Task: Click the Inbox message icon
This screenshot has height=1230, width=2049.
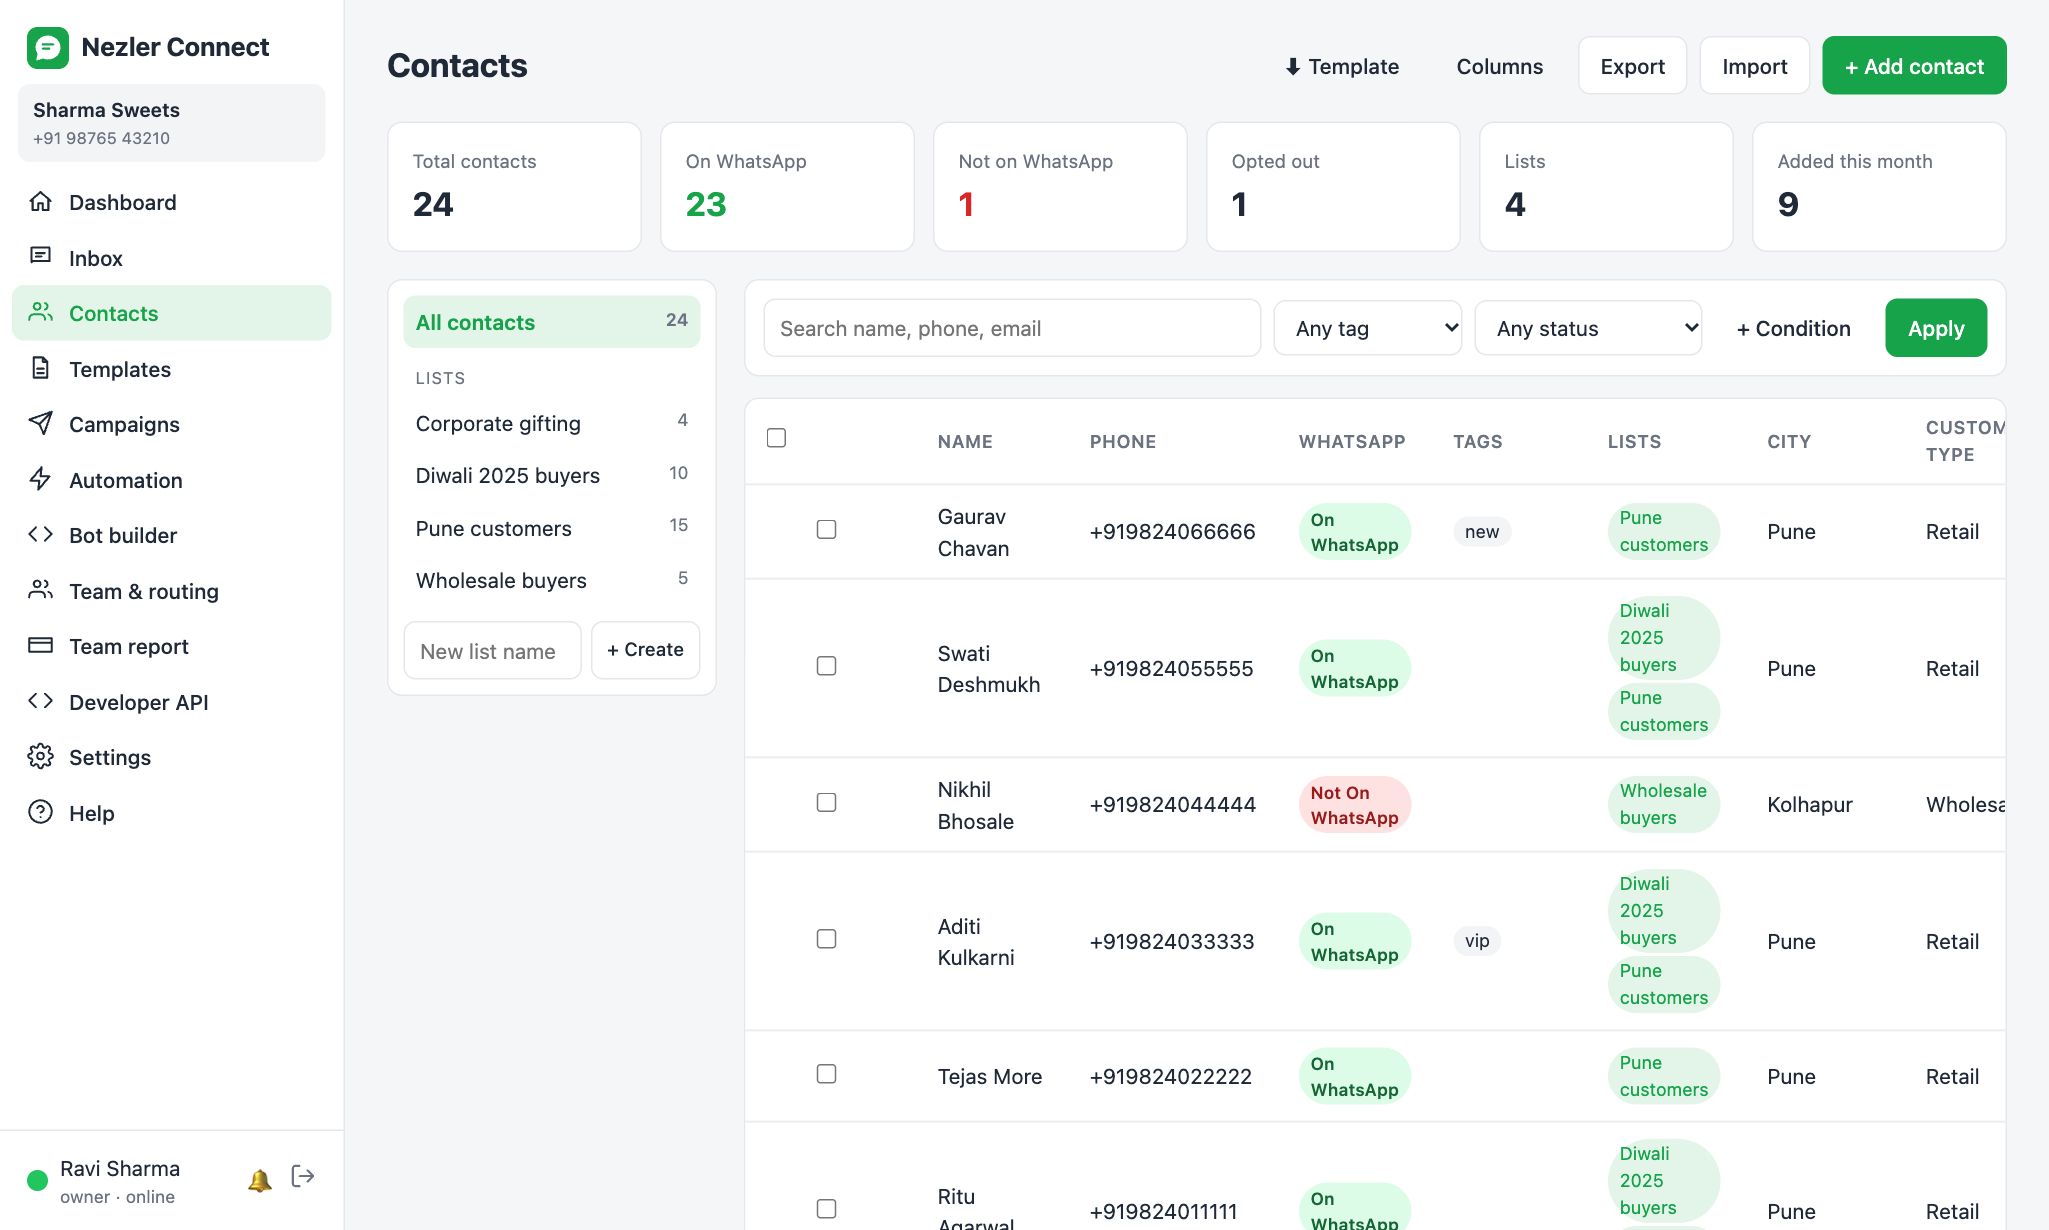Action: (x=40, y=257)
